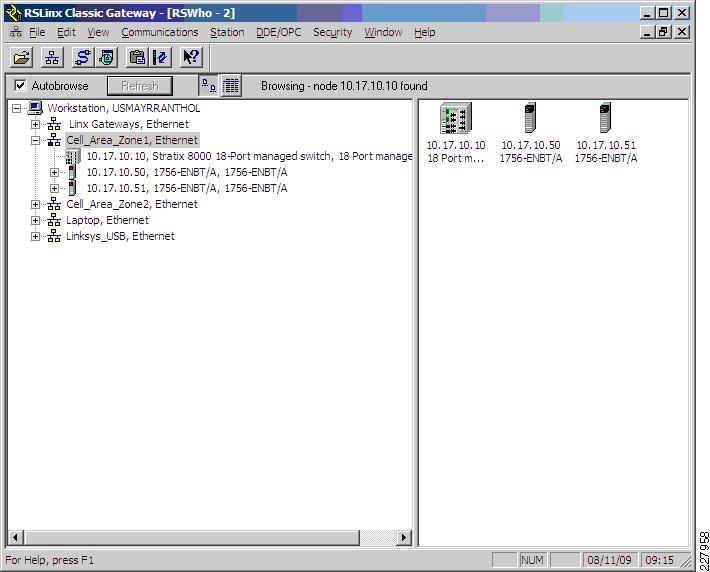
Task: Click the Workstation computer icon in tree
Action: coord(35,108)
